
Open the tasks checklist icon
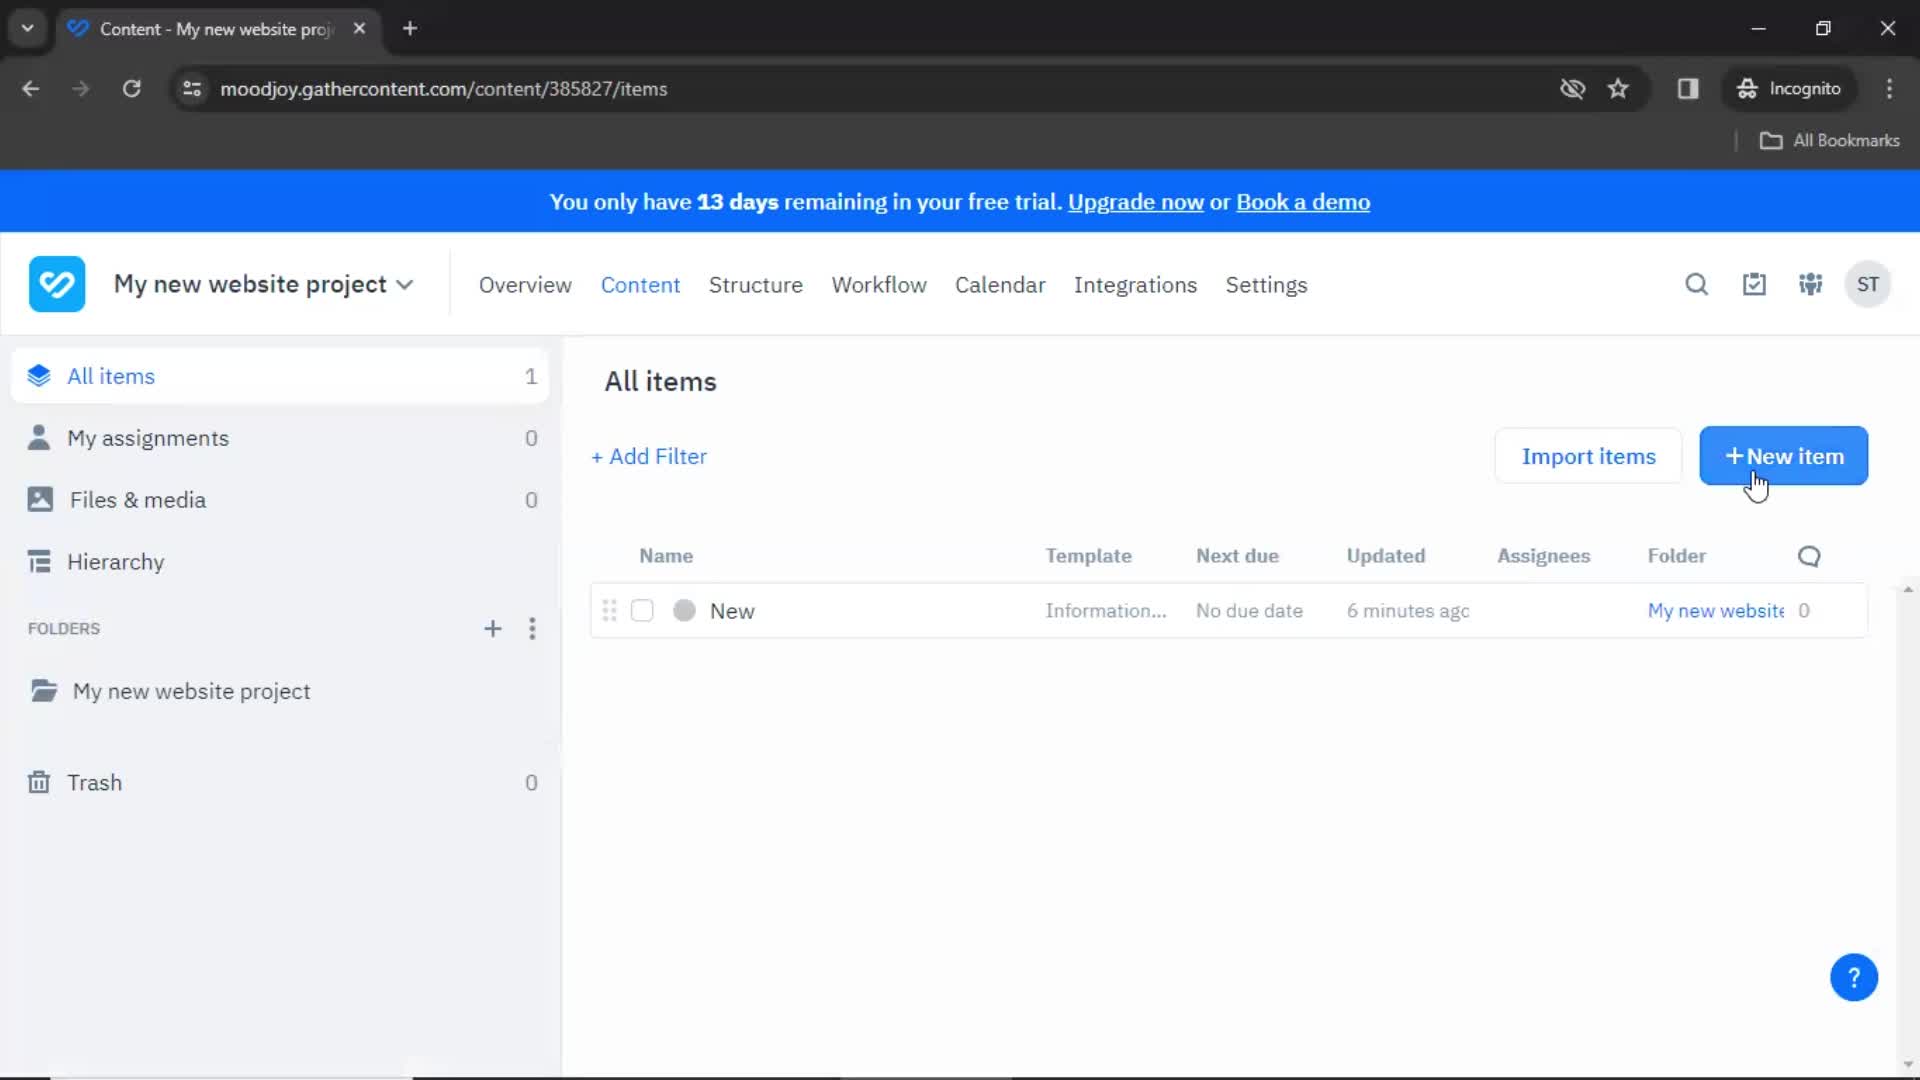click(1754, 284)
